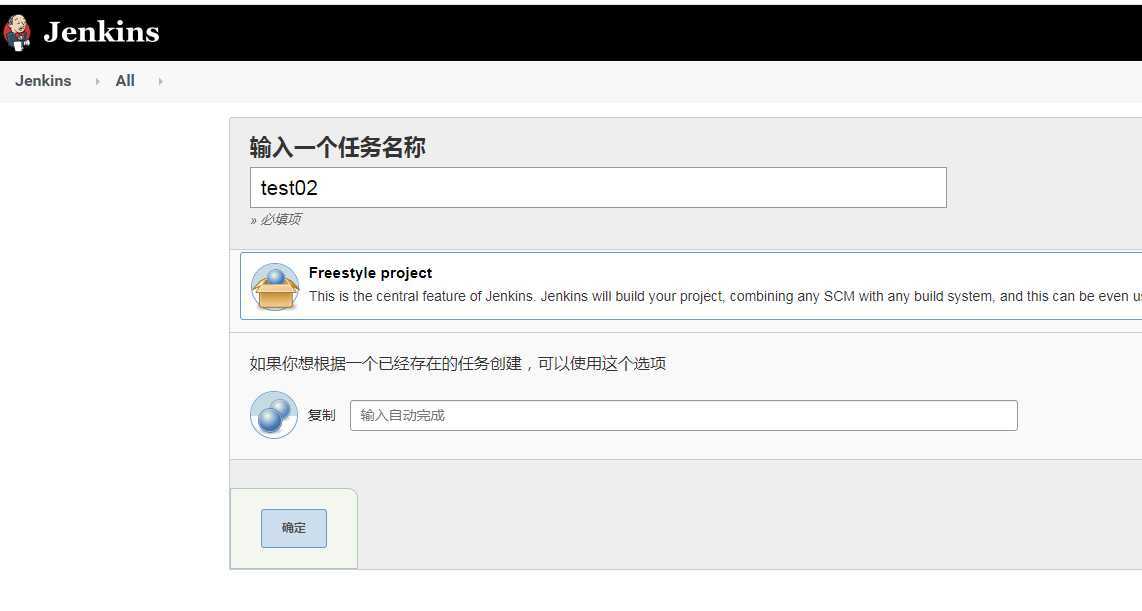
Task: Confirm with the 确定 button
Action: point(294,529)
